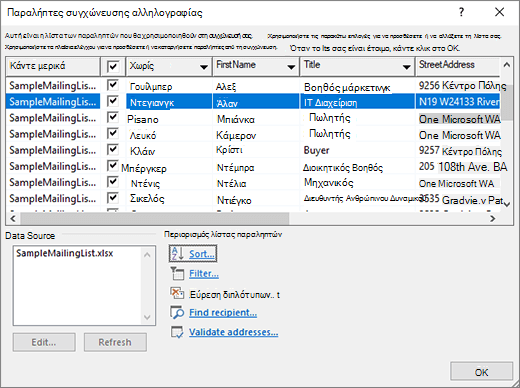Click the Refresh button
Image resolution: width=520 pixels, height=388 pixels.
point(115,342)
